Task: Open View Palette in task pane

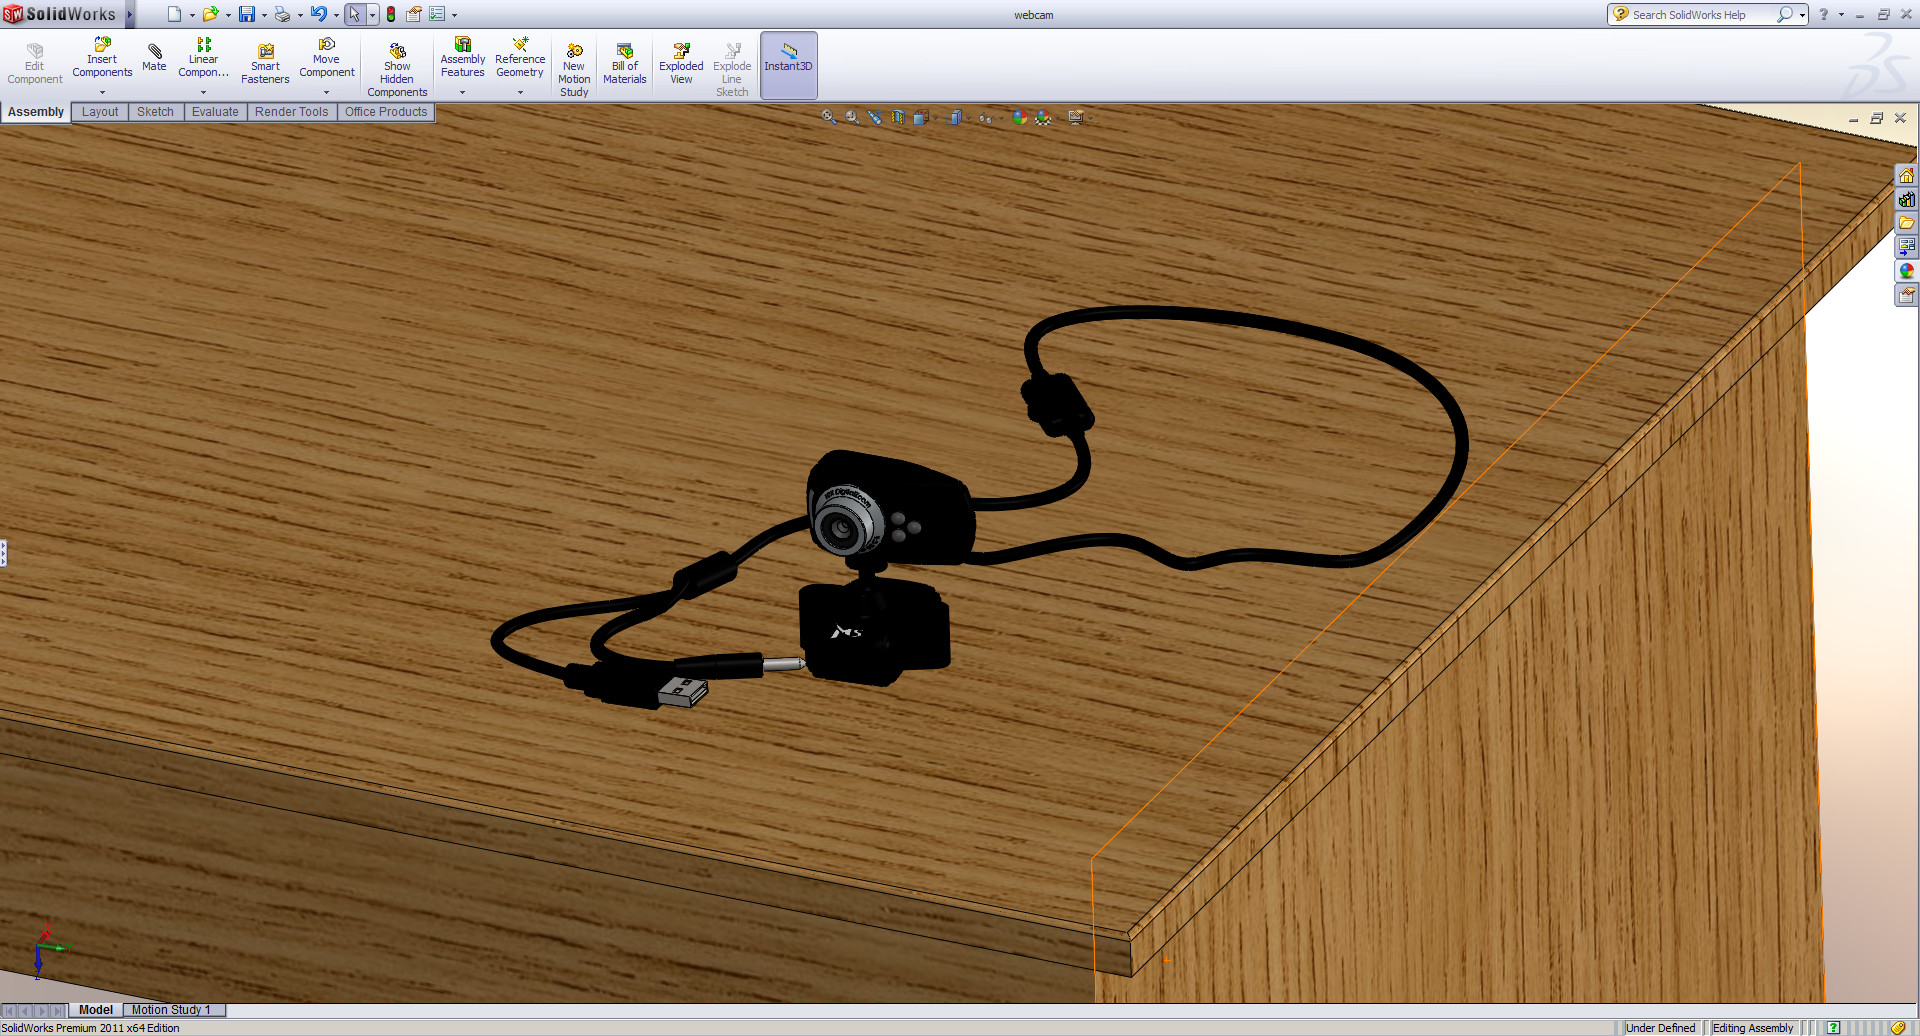Action: pos(1906,247)
